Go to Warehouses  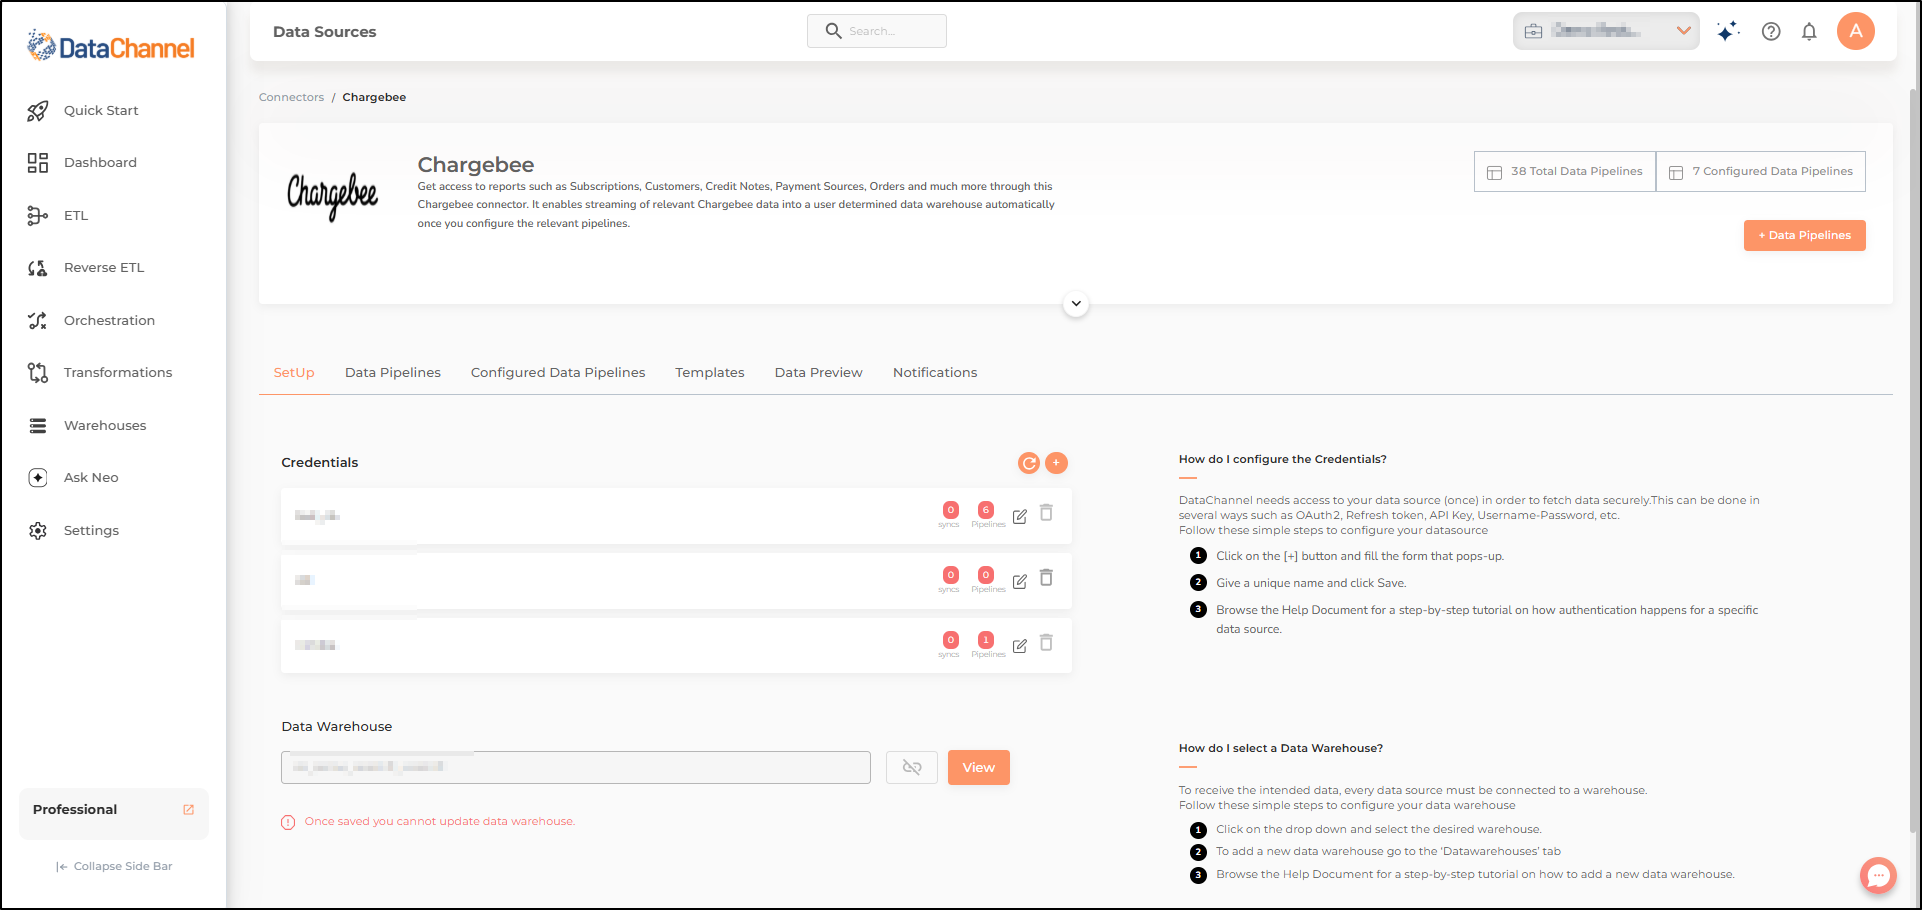(105, 425)
